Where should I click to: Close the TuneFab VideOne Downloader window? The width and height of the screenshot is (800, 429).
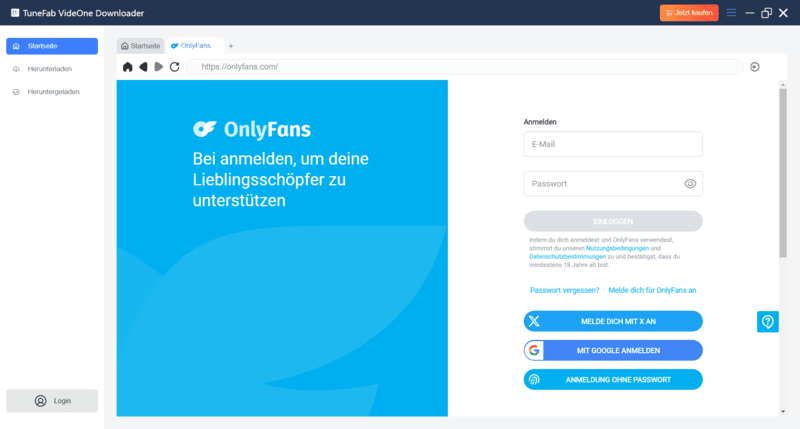tap(783, 13)
